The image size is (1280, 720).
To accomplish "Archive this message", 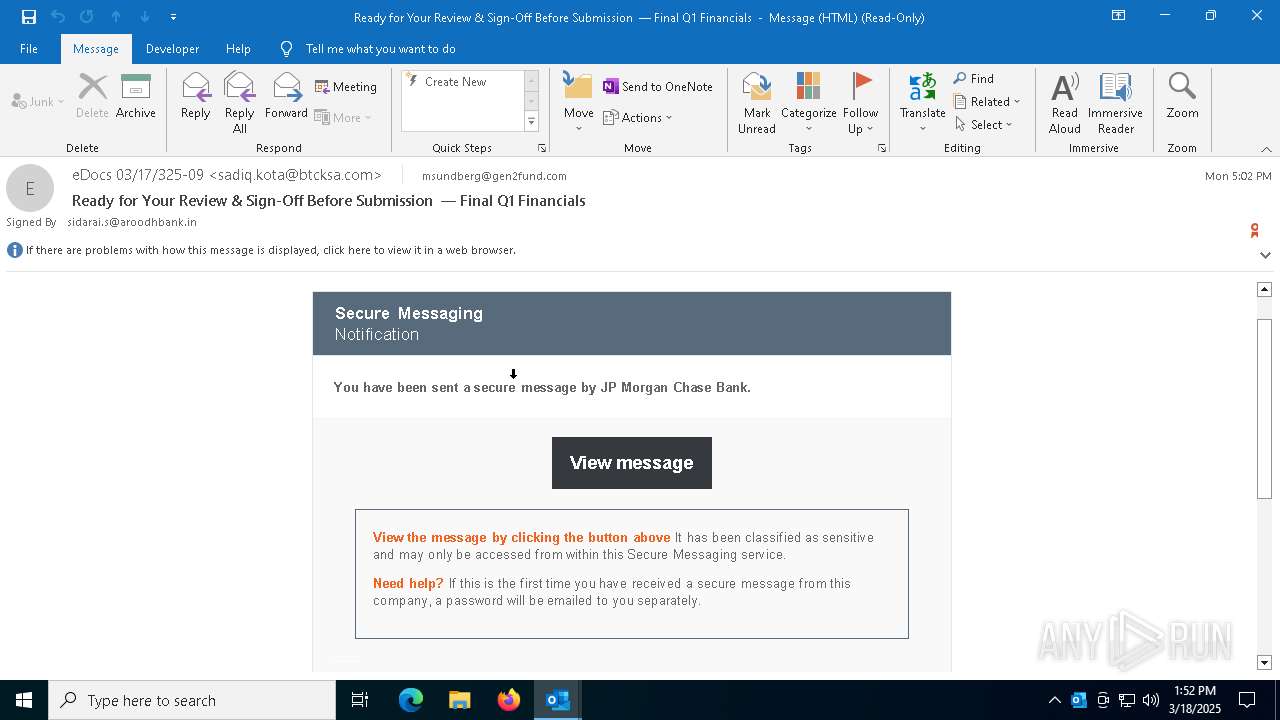I will 136,97.
